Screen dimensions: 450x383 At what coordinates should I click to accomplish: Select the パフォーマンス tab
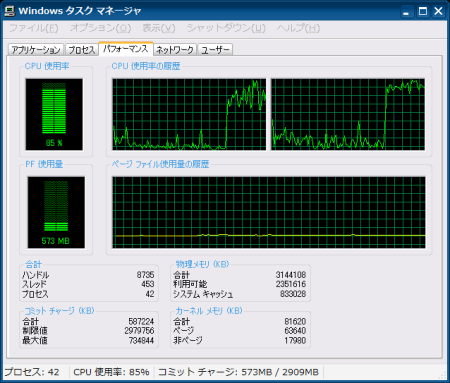126,49
